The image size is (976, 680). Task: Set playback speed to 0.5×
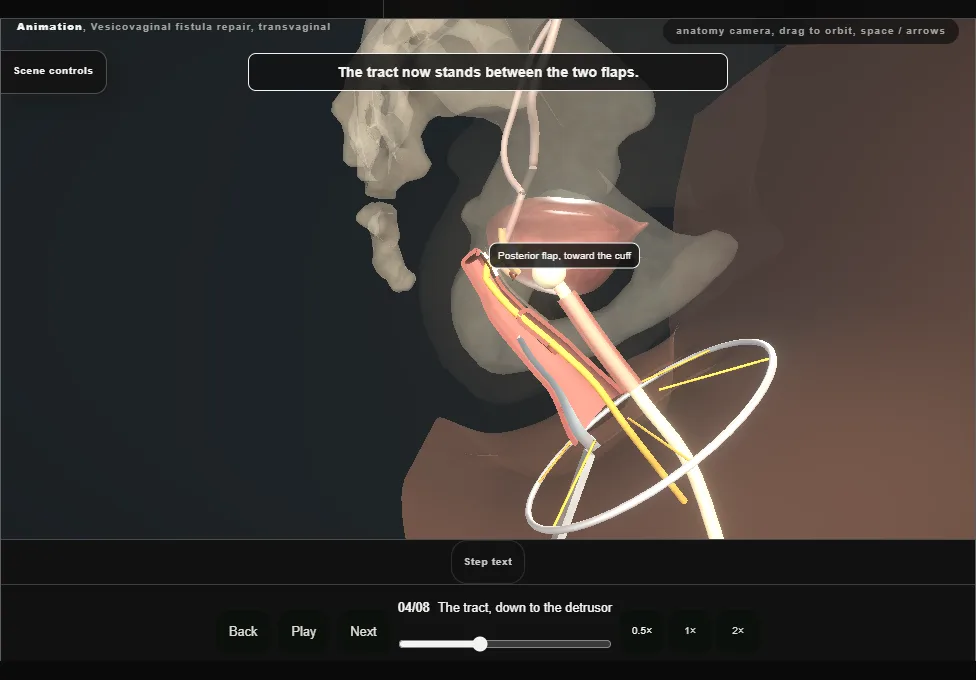[x=642, y=631]
